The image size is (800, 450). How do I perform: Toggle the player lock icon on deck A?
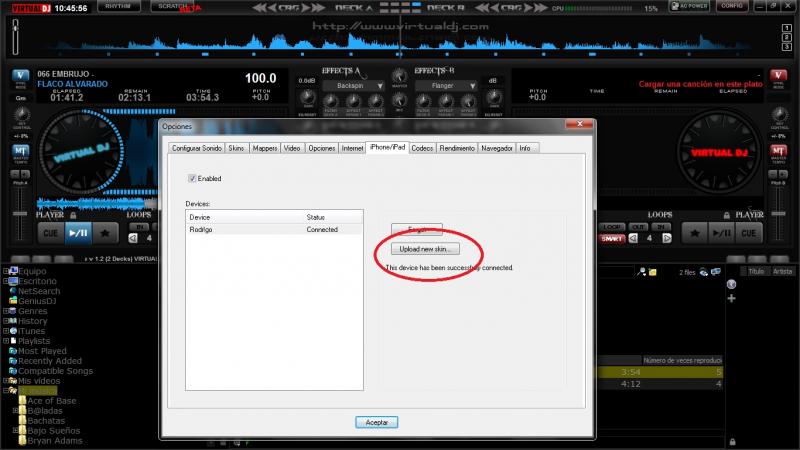pos(73,215)
